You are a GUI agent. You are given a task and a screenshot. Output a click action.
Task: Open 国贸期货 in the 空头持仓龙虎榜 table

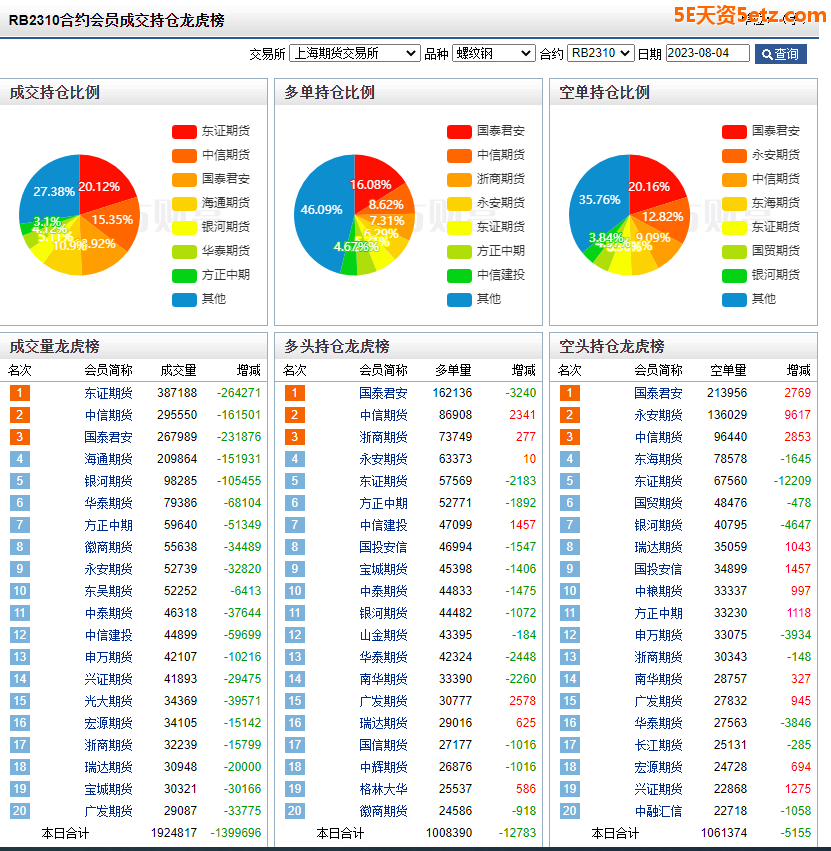tap(658, 503)
